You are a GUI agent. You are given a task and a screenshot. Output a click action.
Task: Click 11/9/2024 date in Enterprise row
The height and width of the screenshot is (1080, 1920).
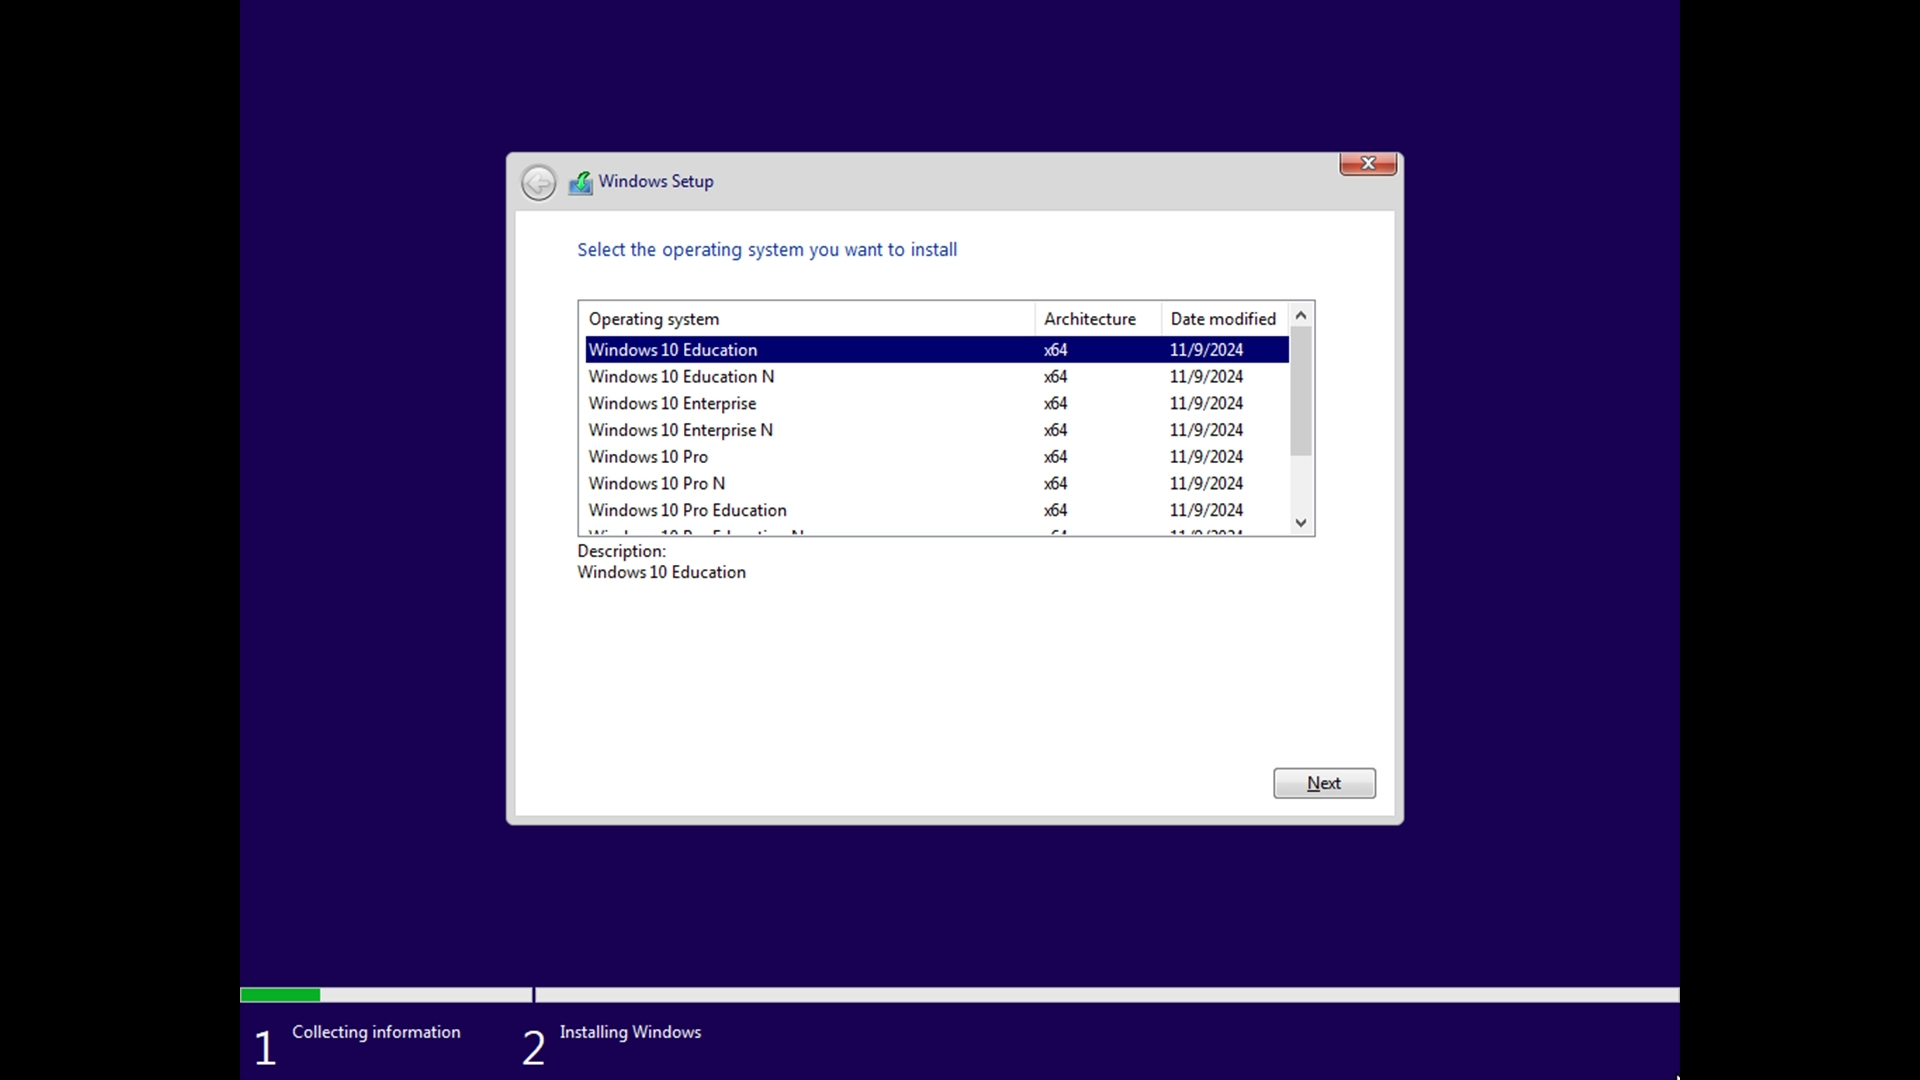point(1206,403)
